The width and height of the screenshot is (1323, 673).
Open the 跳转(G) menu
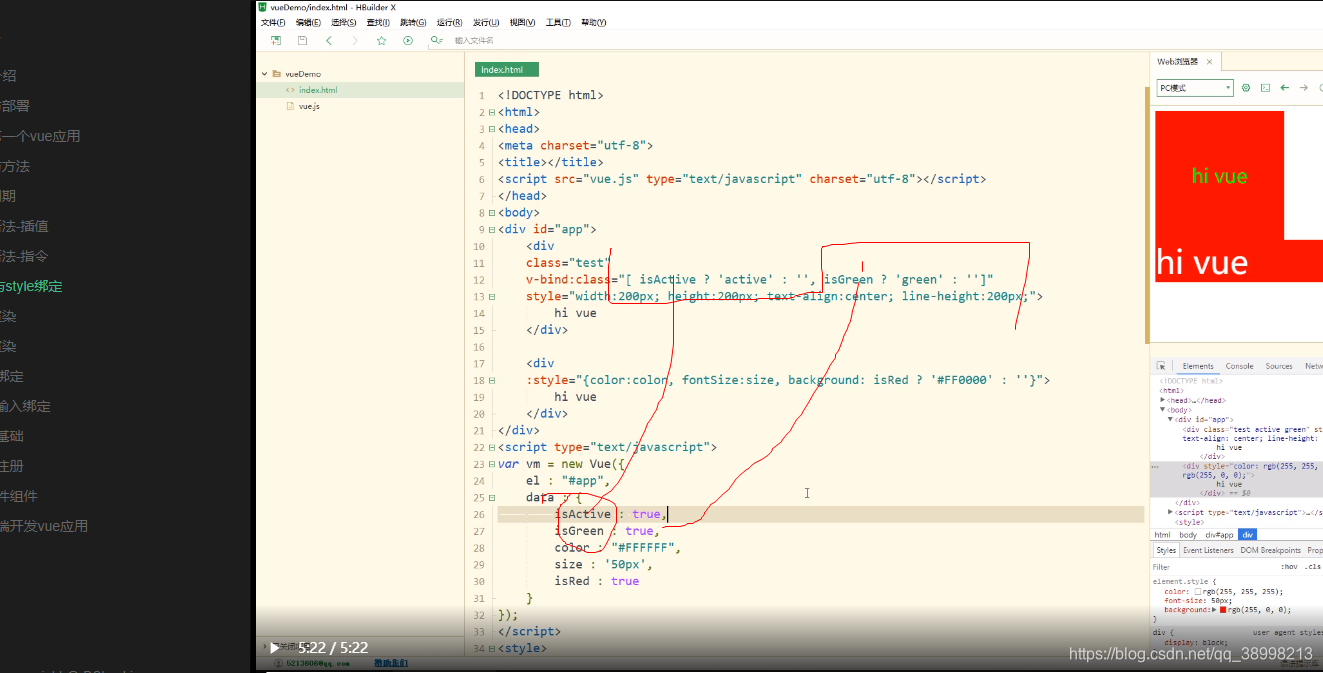click(413, 22)
